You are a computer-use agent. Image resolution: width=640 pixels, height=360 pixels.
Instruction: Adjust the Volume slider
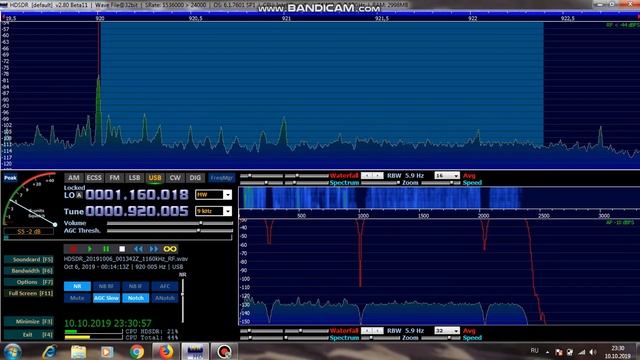(x=170, y=223)
